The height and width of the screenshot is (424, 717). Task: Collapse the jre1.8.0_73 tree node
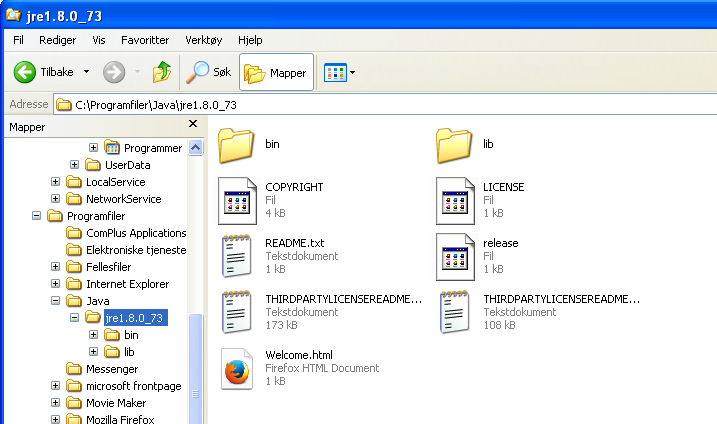pyautogui.click(x=75, y=317)
